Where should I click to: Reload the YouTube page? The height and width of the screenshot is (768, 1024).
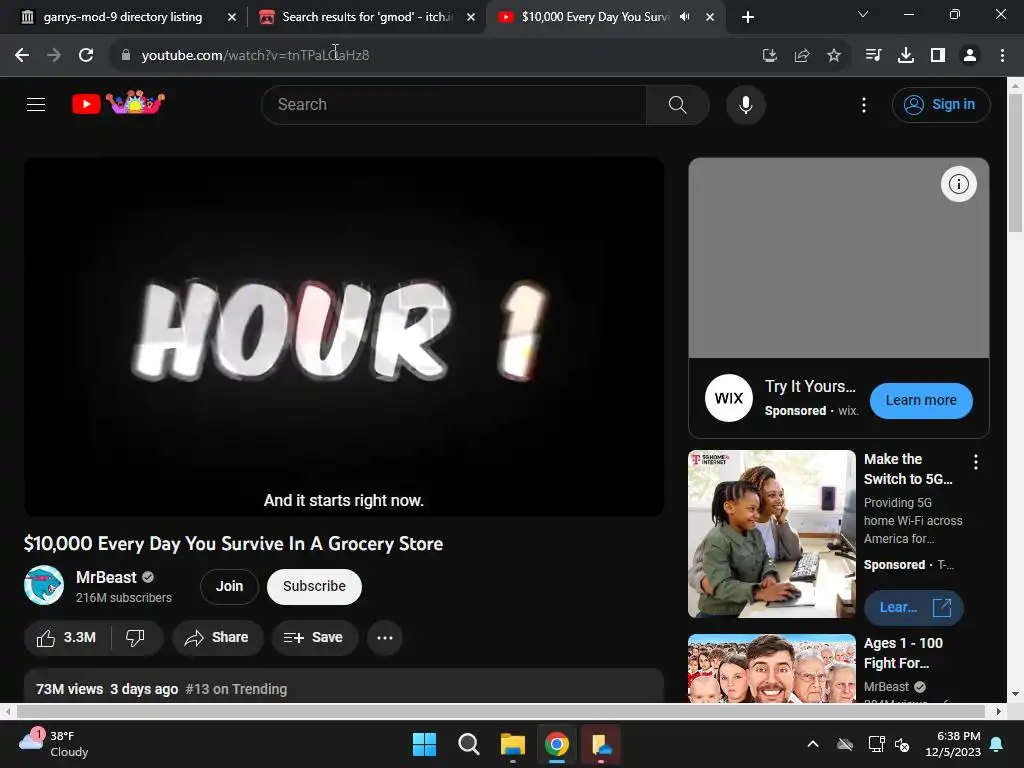(x=86, y=56)
